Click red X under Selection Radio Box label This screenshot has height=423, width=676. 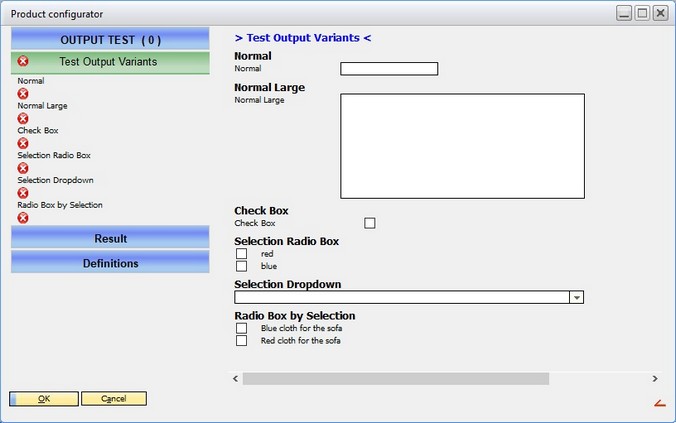23,168
